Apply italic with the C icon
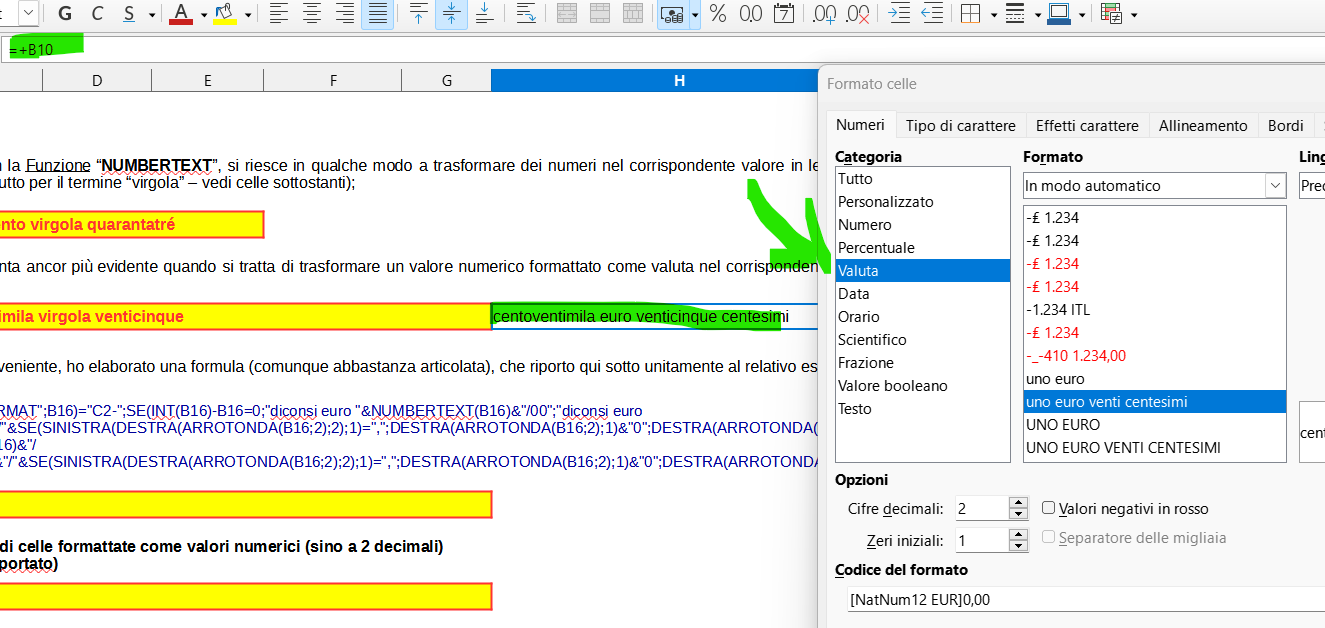 [x=97, y=14]
